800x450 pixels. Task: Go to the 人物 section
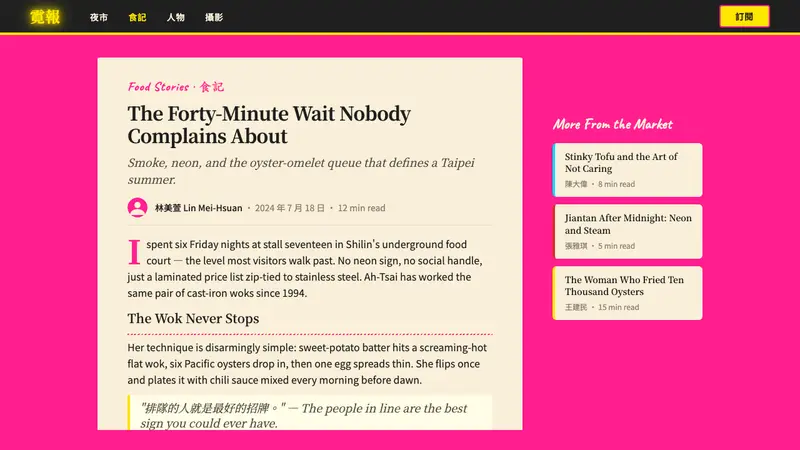[176, 17]
